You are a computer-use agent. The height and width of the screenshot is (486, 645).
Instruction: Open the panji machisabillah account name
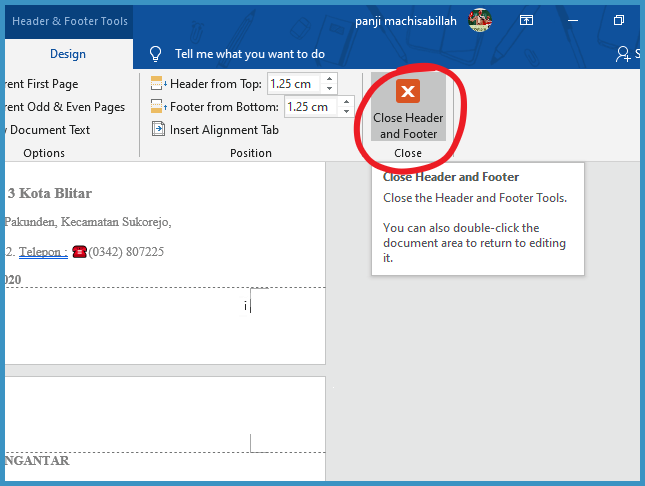[x=406, y=21]
